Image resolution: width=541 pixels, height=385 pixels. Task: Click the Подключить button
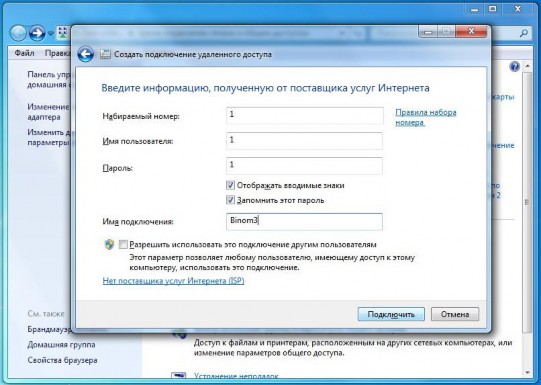(x=391, y=314)
